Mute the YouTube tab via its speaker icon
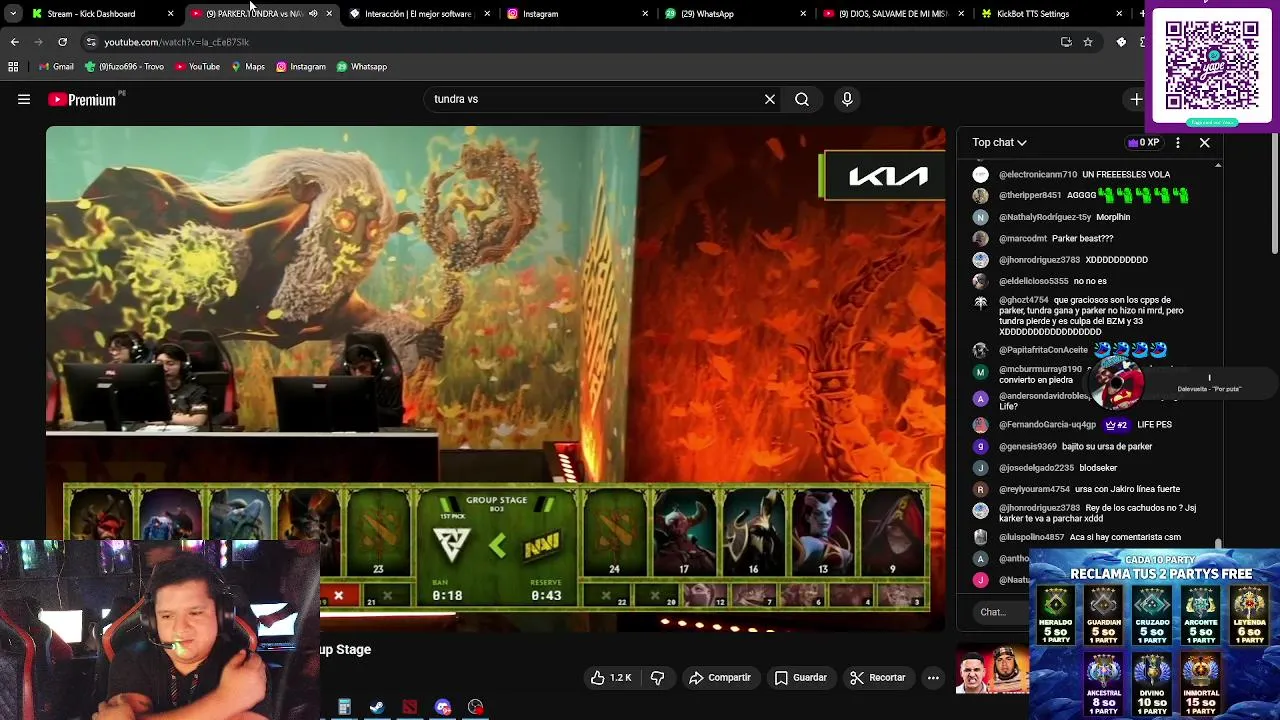The width and height of the screenshot is (1280, 720). (x=313, y=14)
